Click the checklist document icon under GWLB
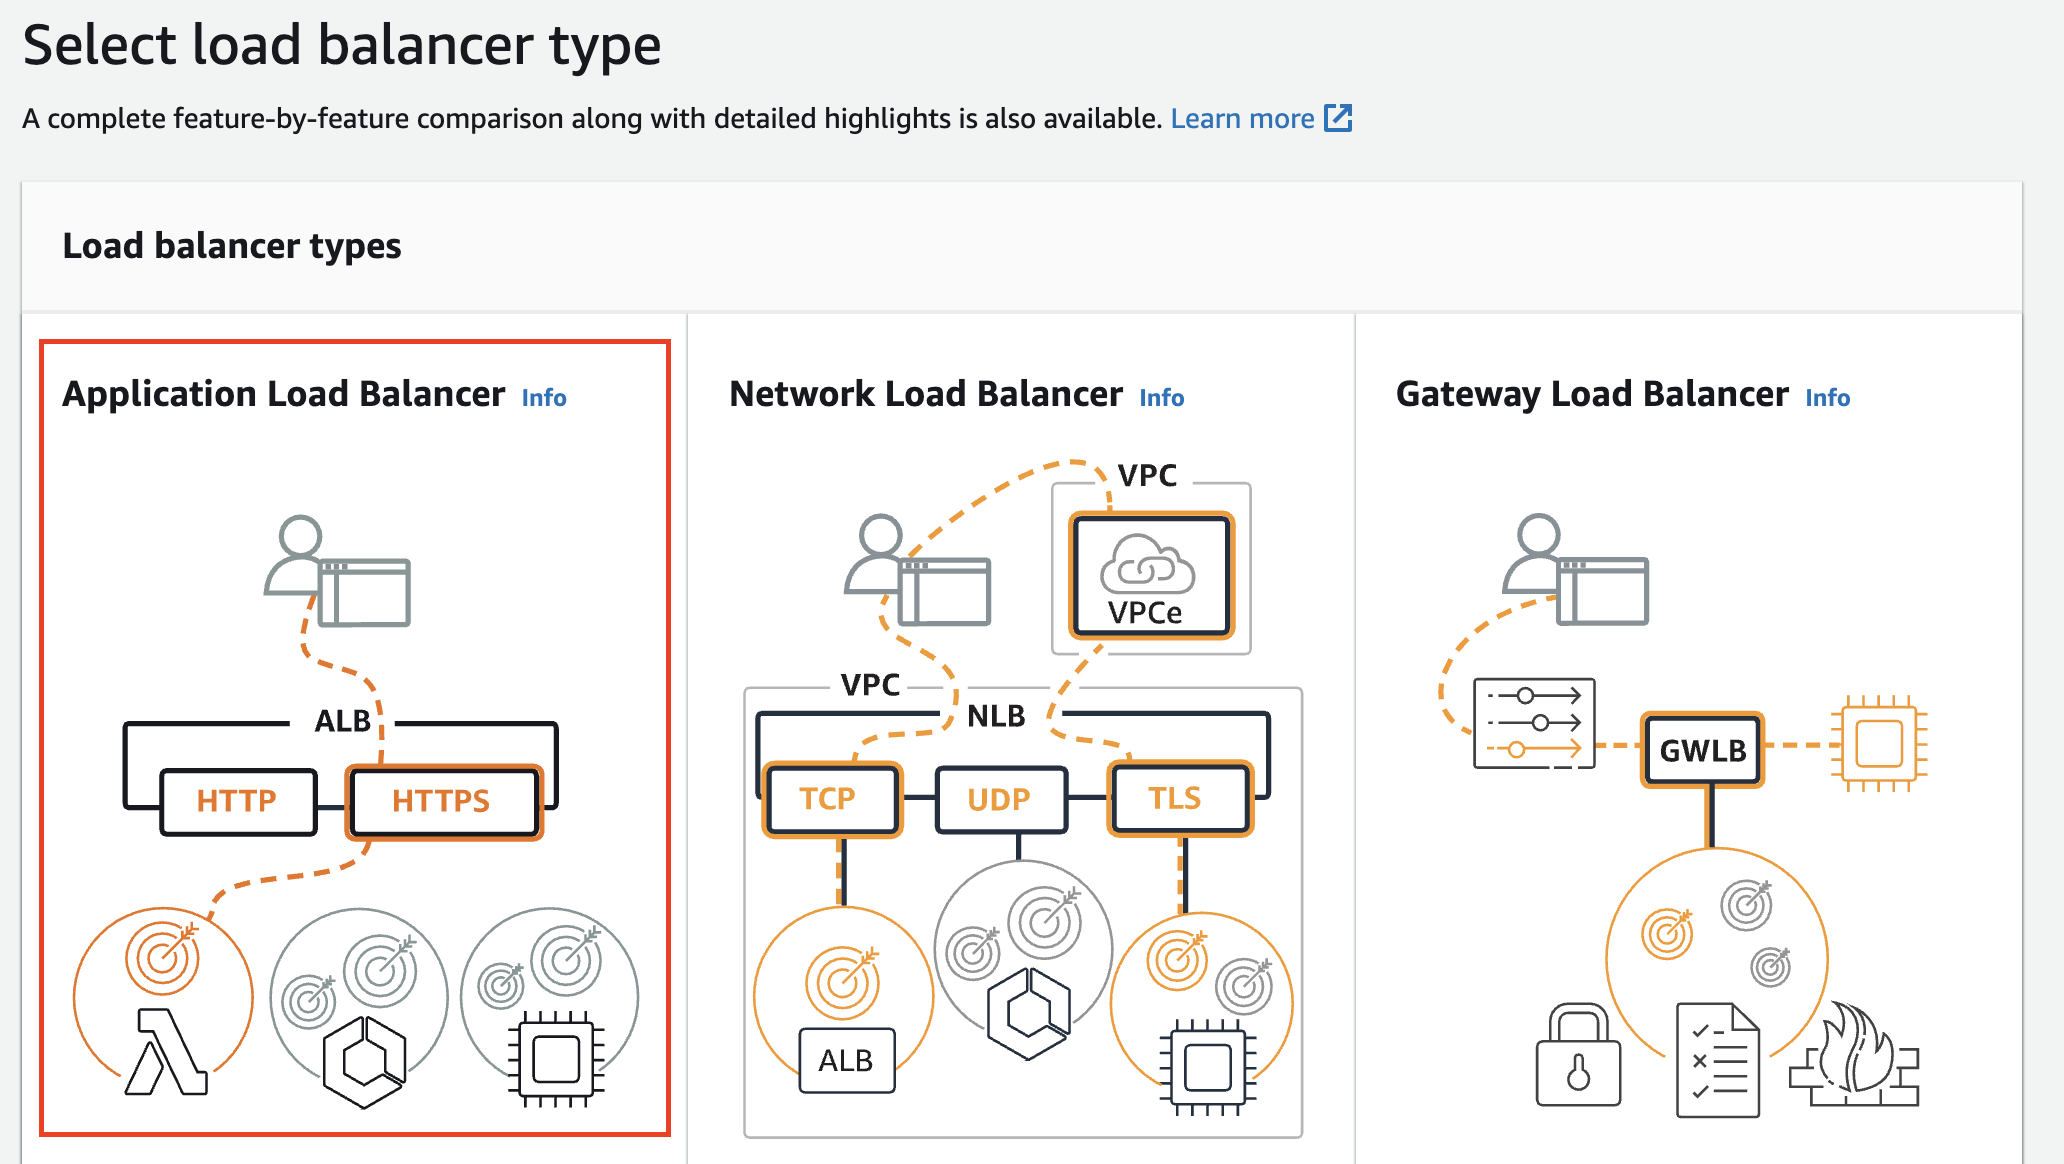The height and width of the screenshot is (1164, 2064). 1718,1060
